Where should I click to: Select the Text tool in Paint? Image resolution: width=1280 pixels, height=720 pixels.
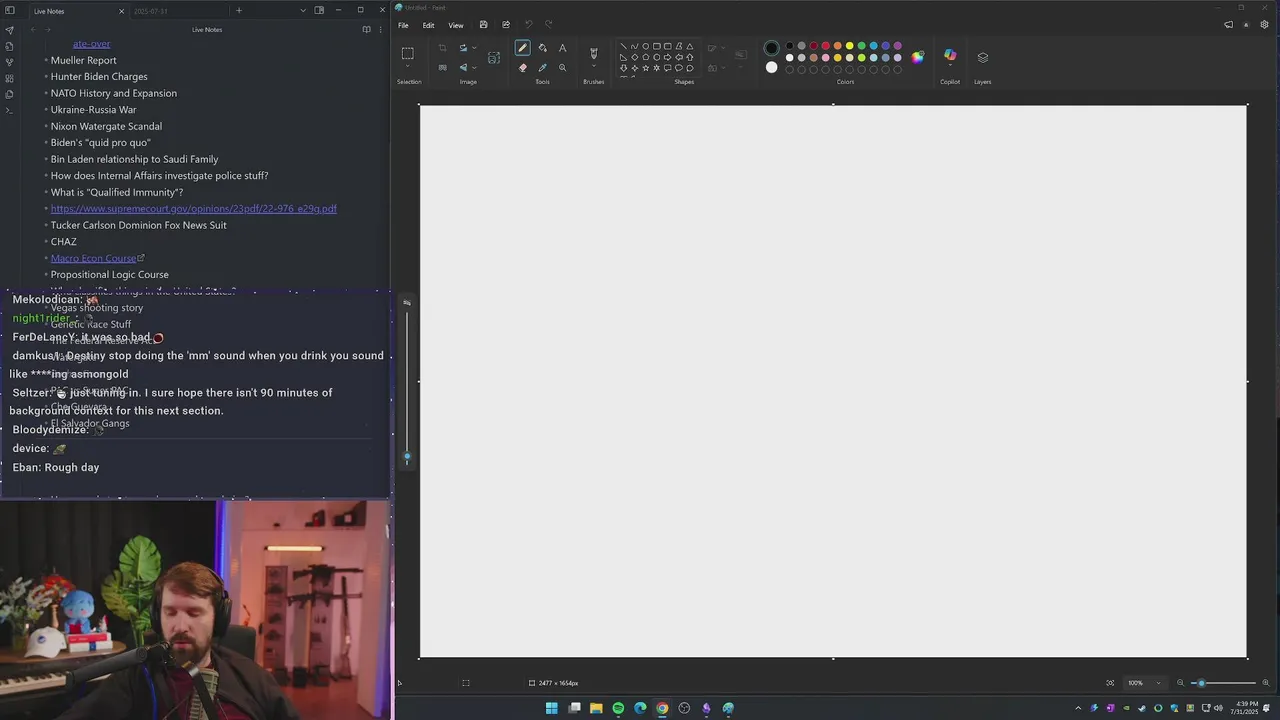562,48
